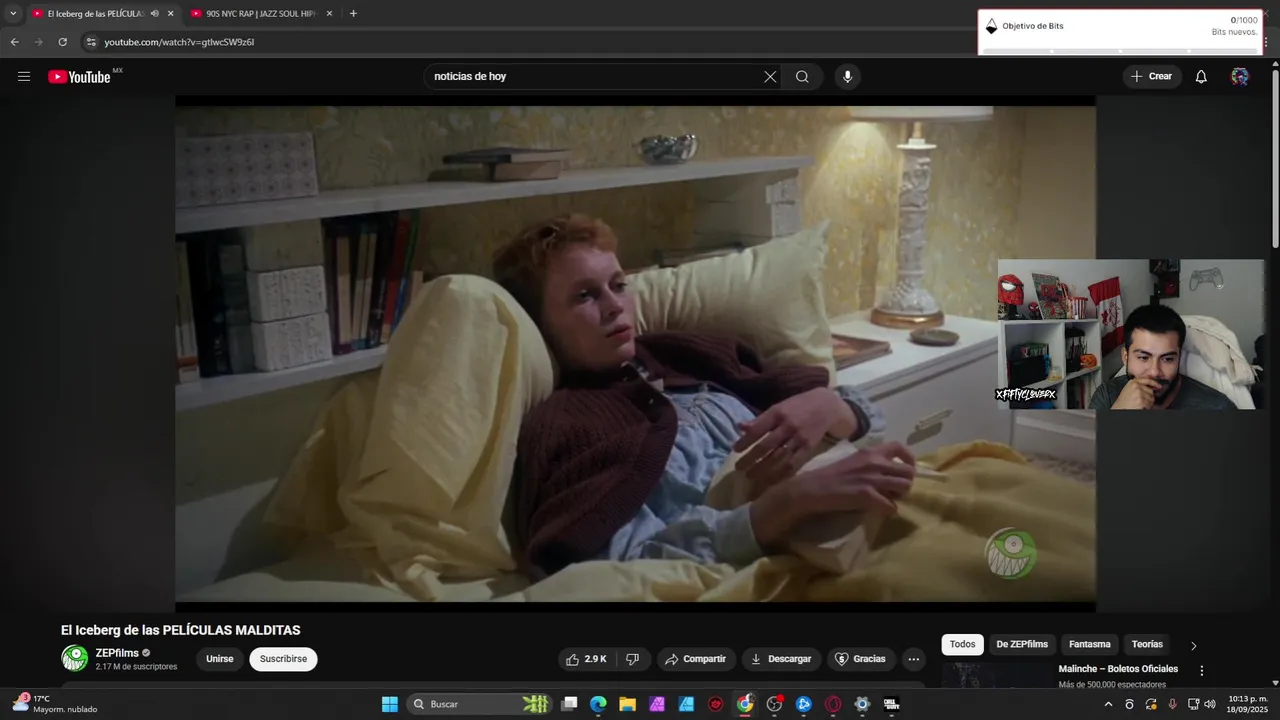1280x720 pixels.
Task: Click the Gracias button
Action: coord(860,659)
